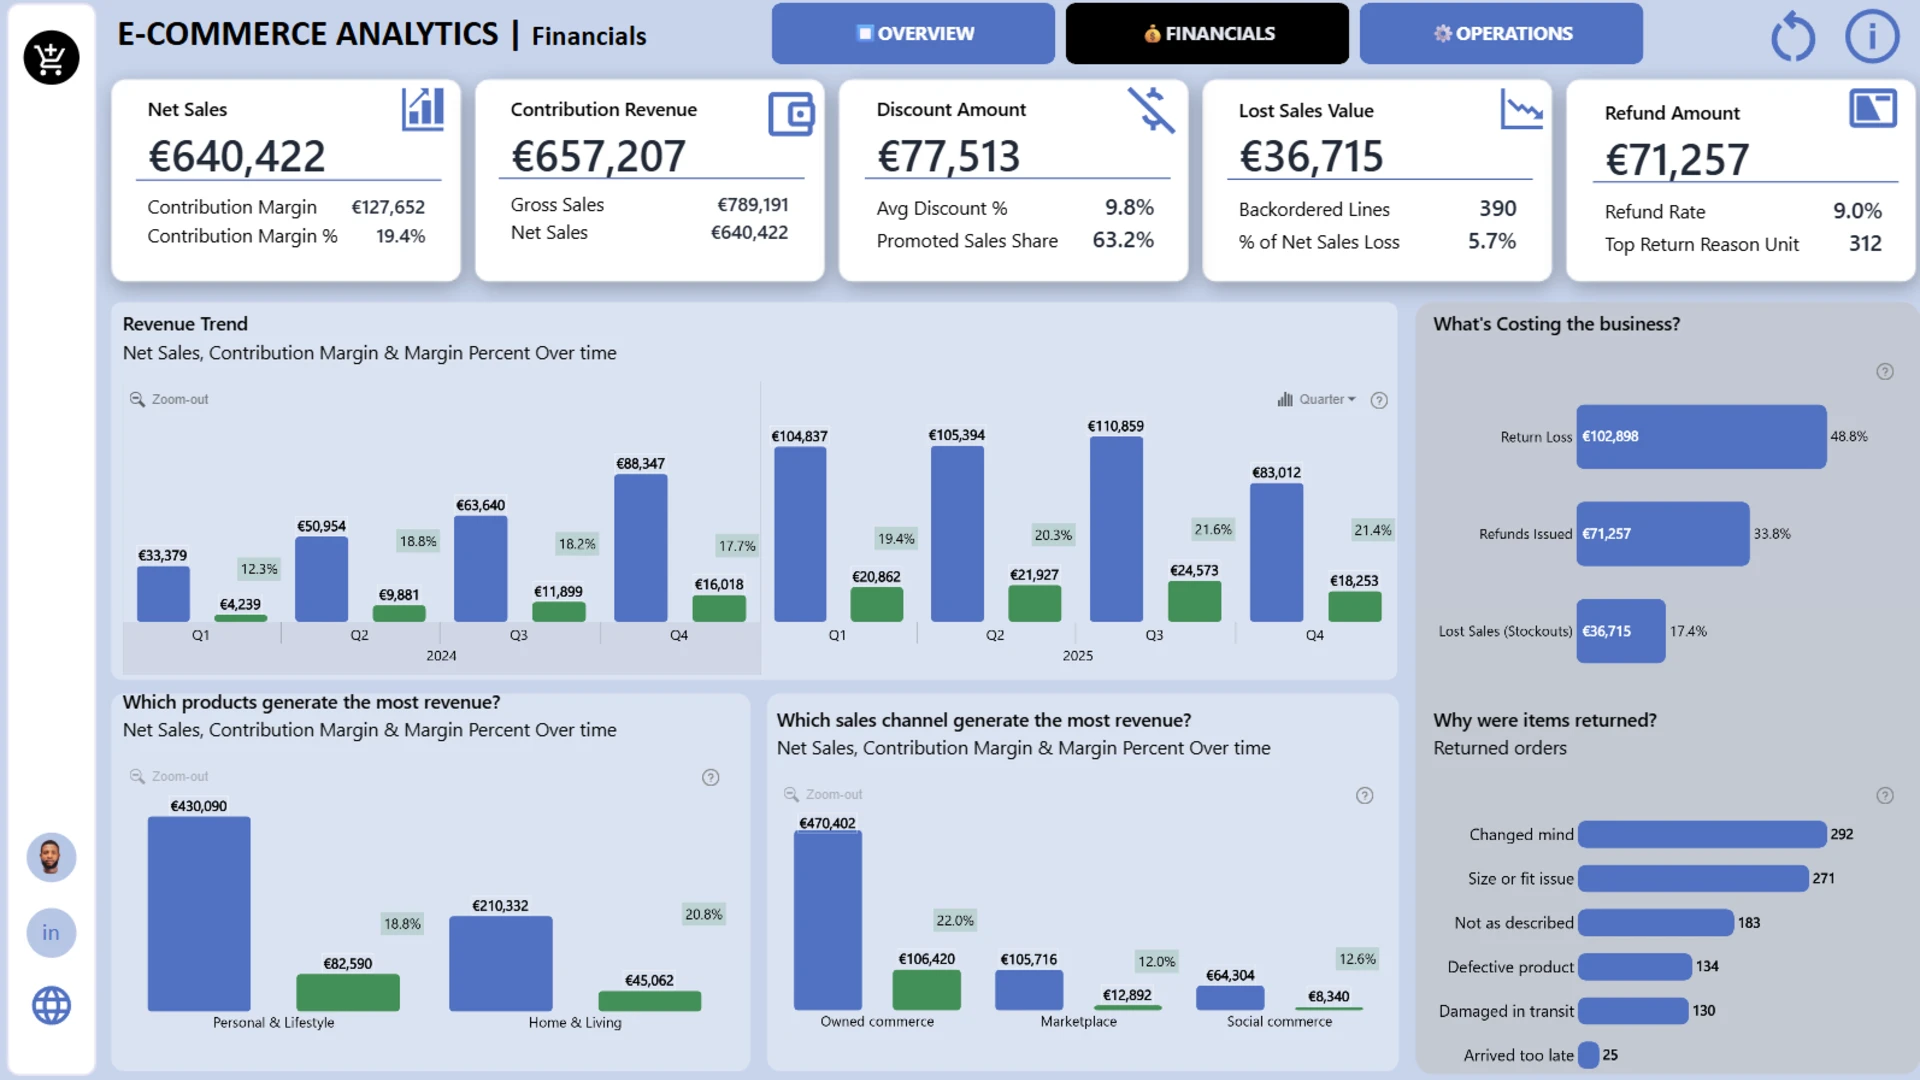Open the info icon at top right
1920x1080 pixels.
pyautogui.click(x=1872, y=37)
